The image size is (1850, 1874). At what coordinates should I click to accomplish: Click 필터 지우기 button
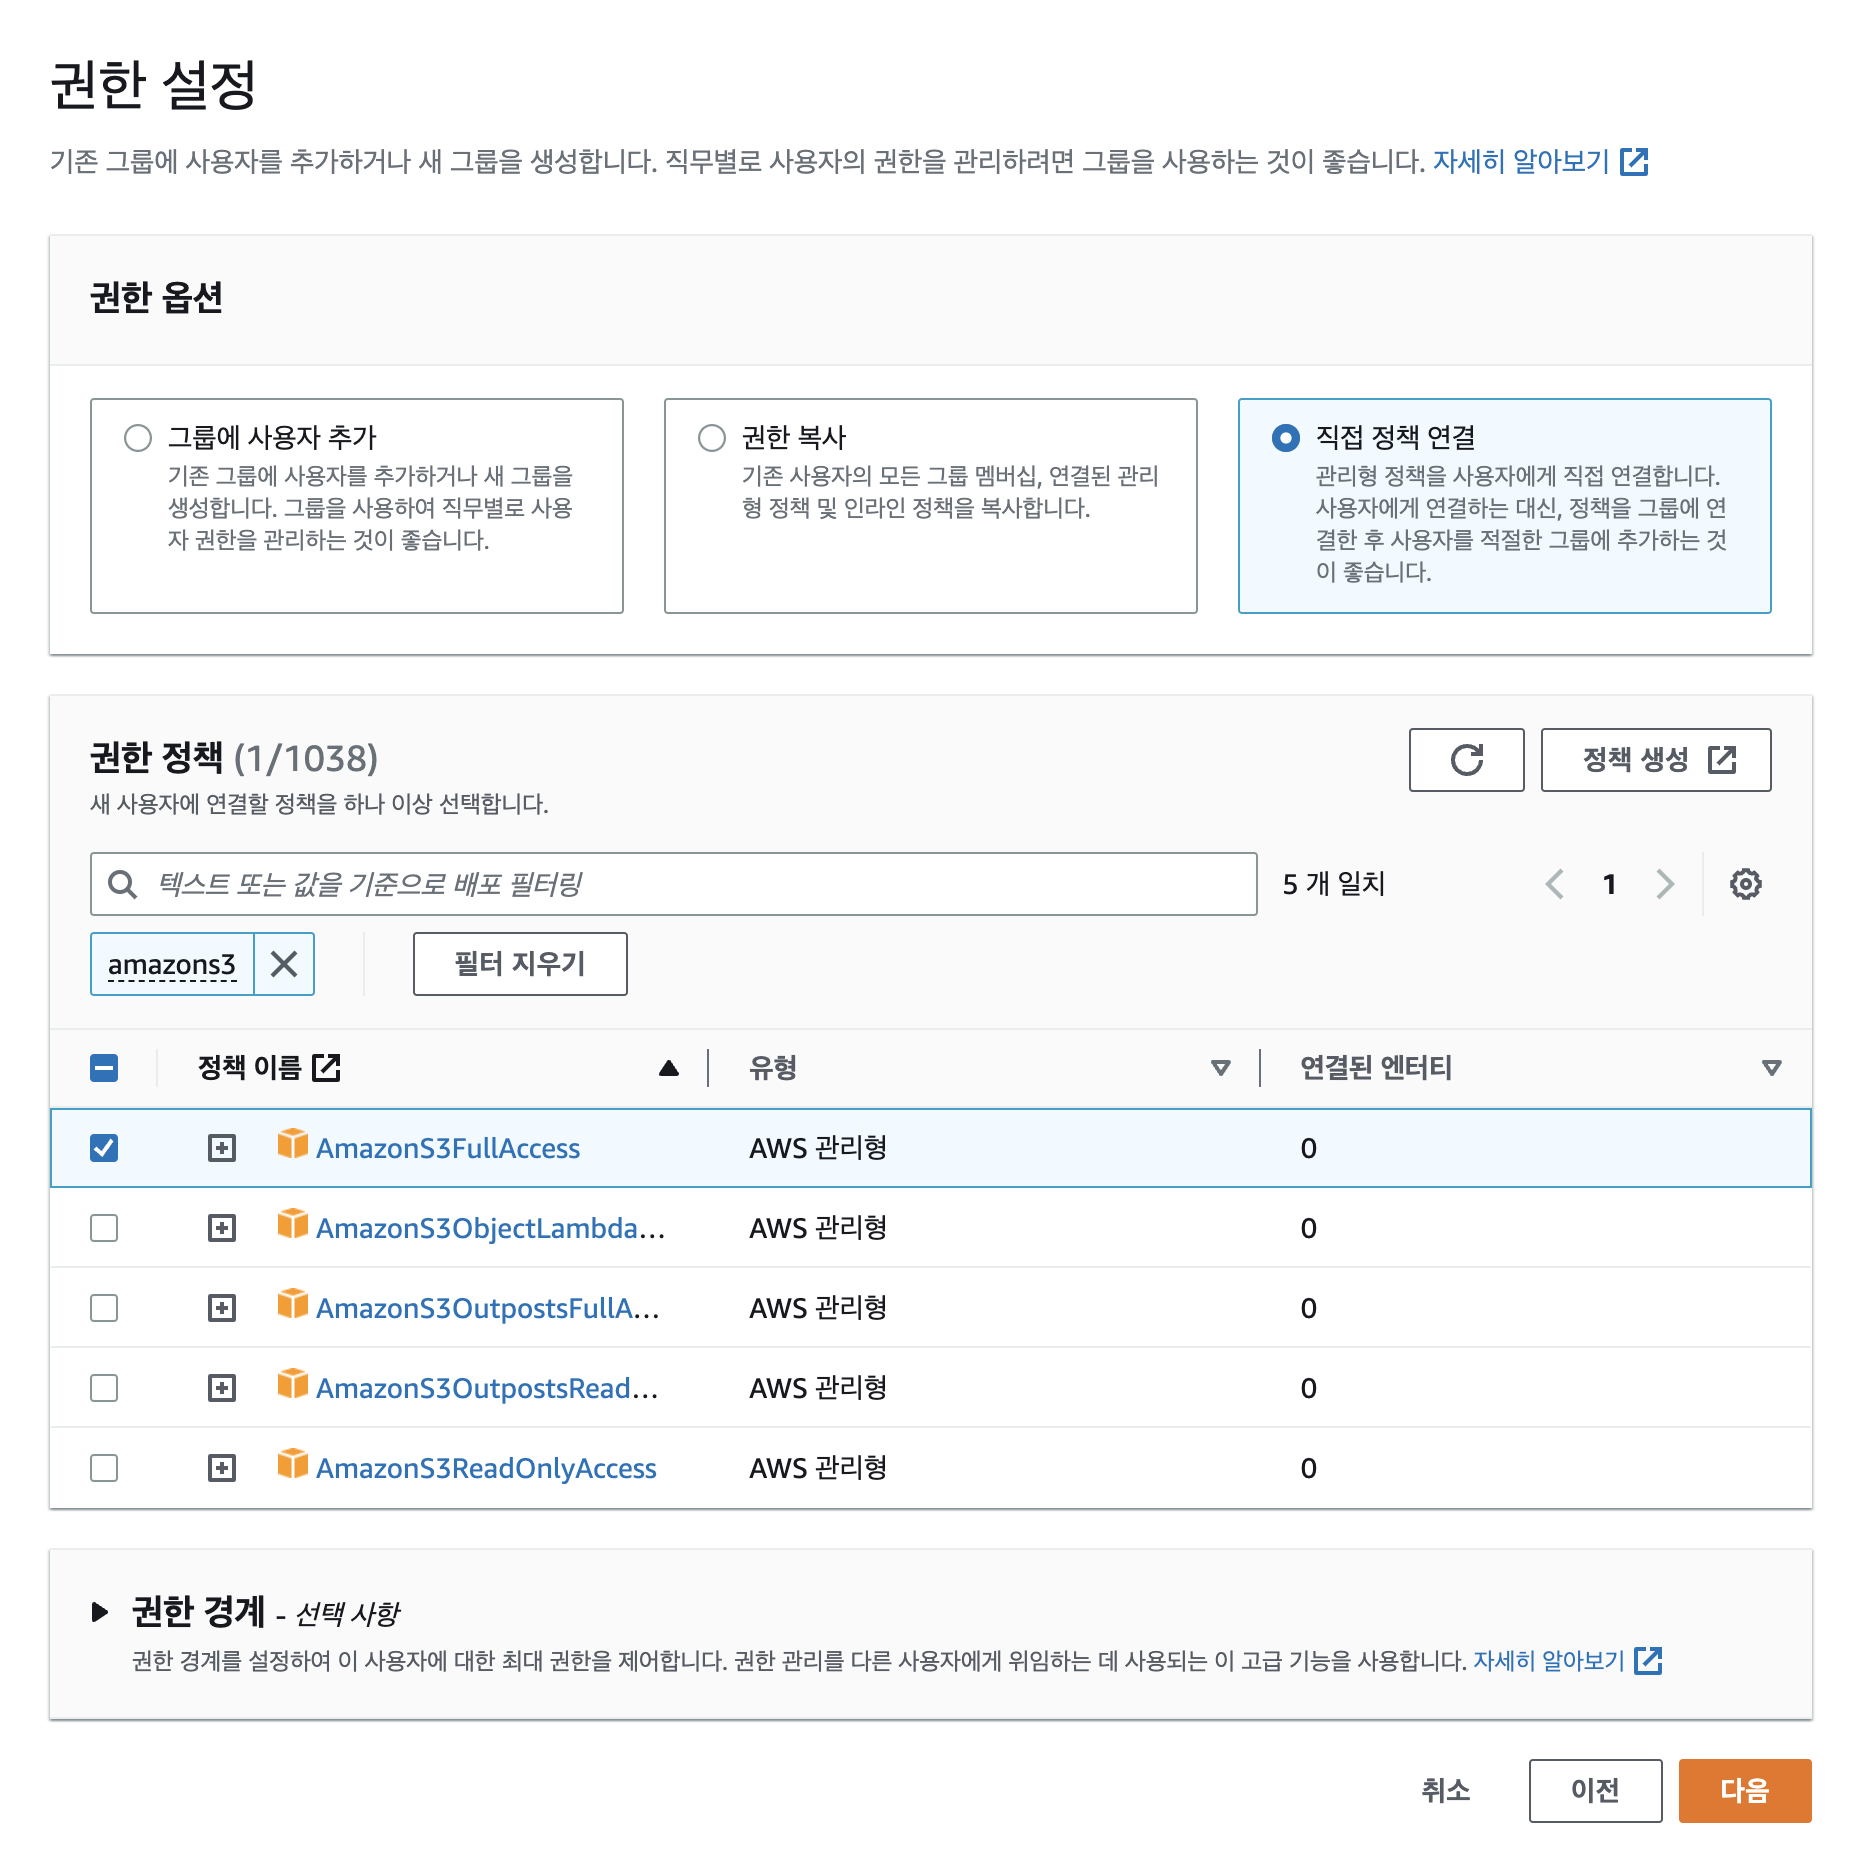(x=520, y=964)
